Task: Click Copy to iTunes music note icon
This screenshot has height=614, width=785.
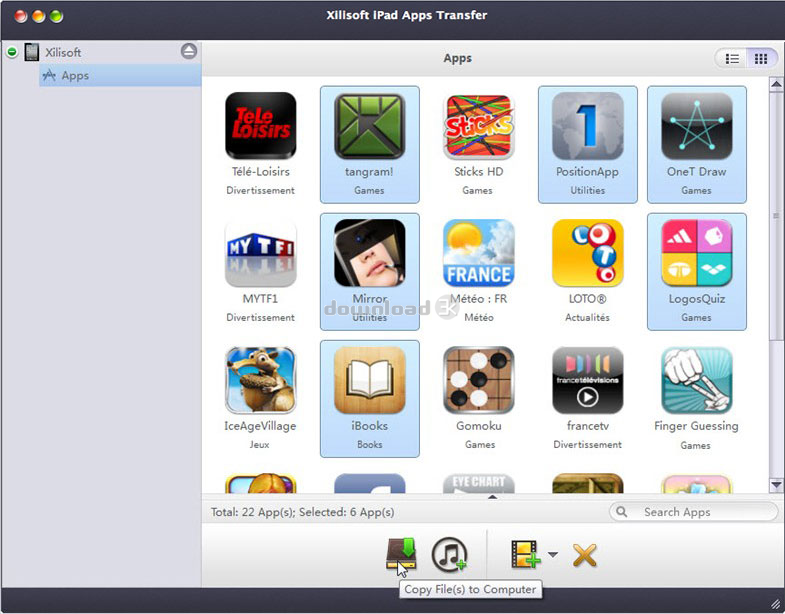Action: pyautogui.click(x=449, y=553)
